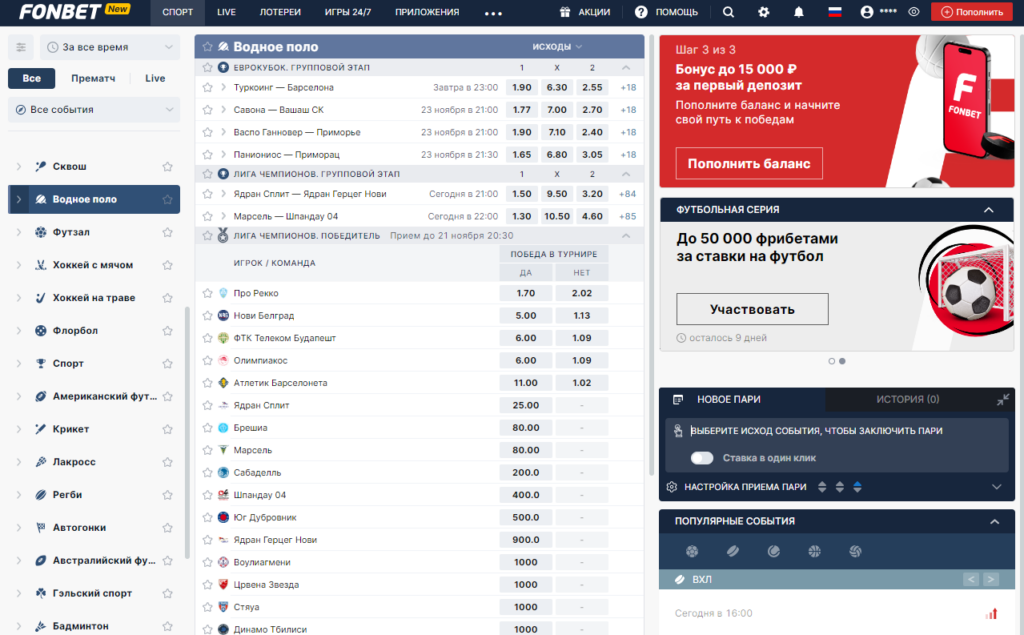Open the Исходы market dropdown

(x=557, y=46)
